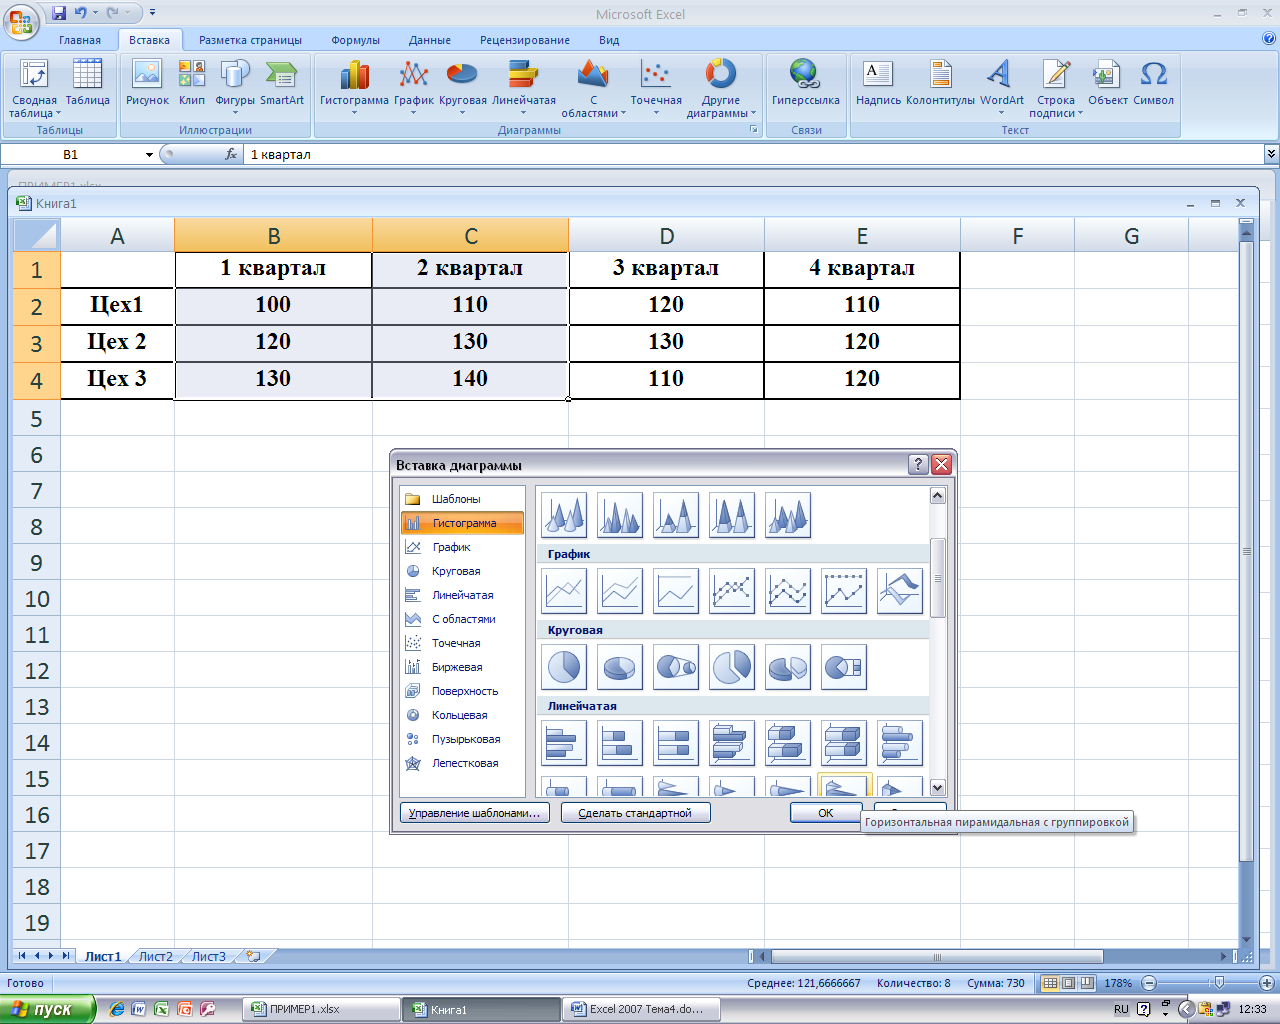Open the Name Box dropdown for B1
Viewport: 1280px width, 1024px height.
(149, 155)
